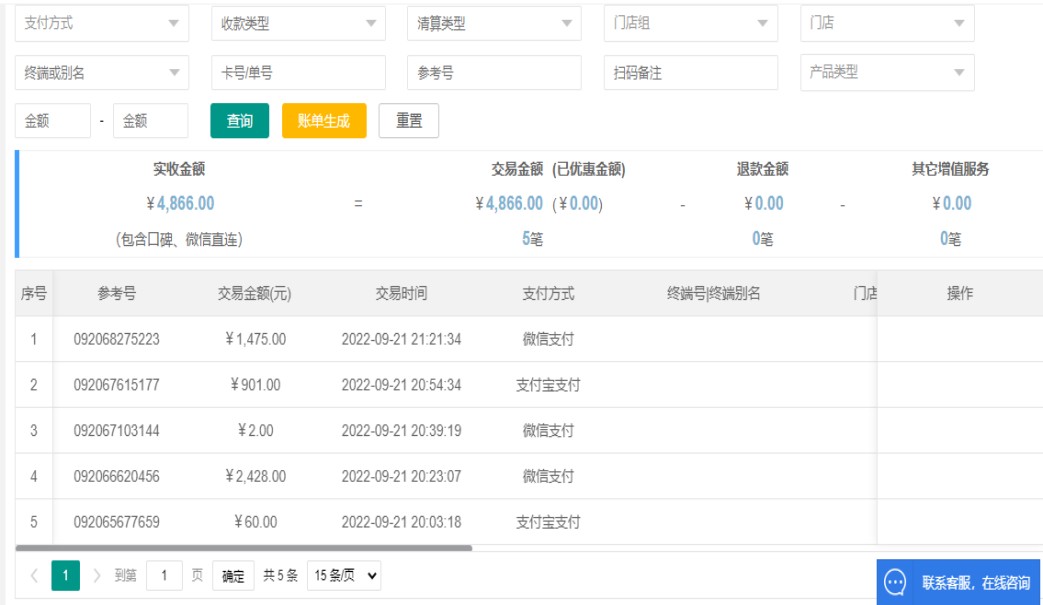The height and width of the screenshot is (605, 1043).
Task: Click the previous page arrow icon
Action: tap(34, 575)
